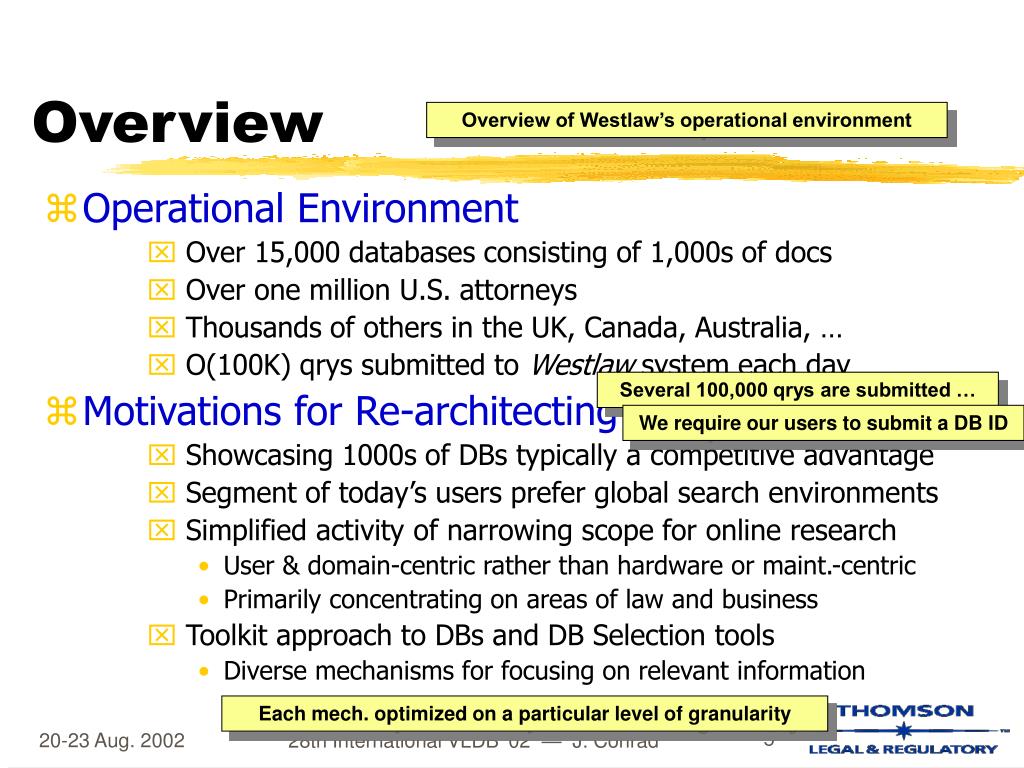Click the '20-23 Aug. 2002' footer date

point(112,741)
